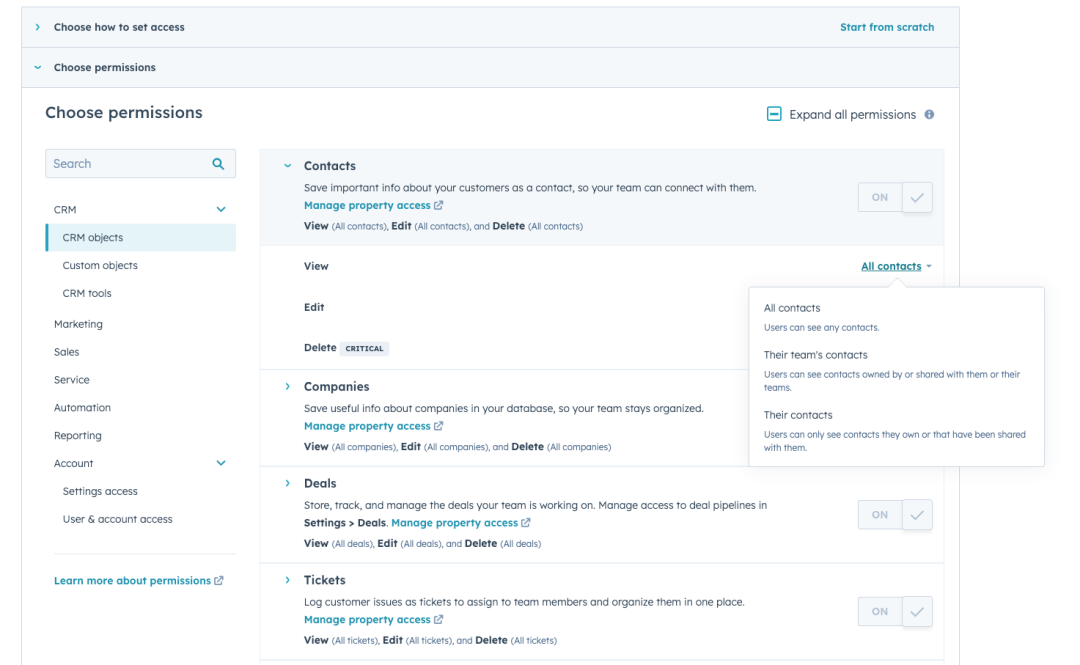Open Custom objects in sidebar

[x=100, y=266]
